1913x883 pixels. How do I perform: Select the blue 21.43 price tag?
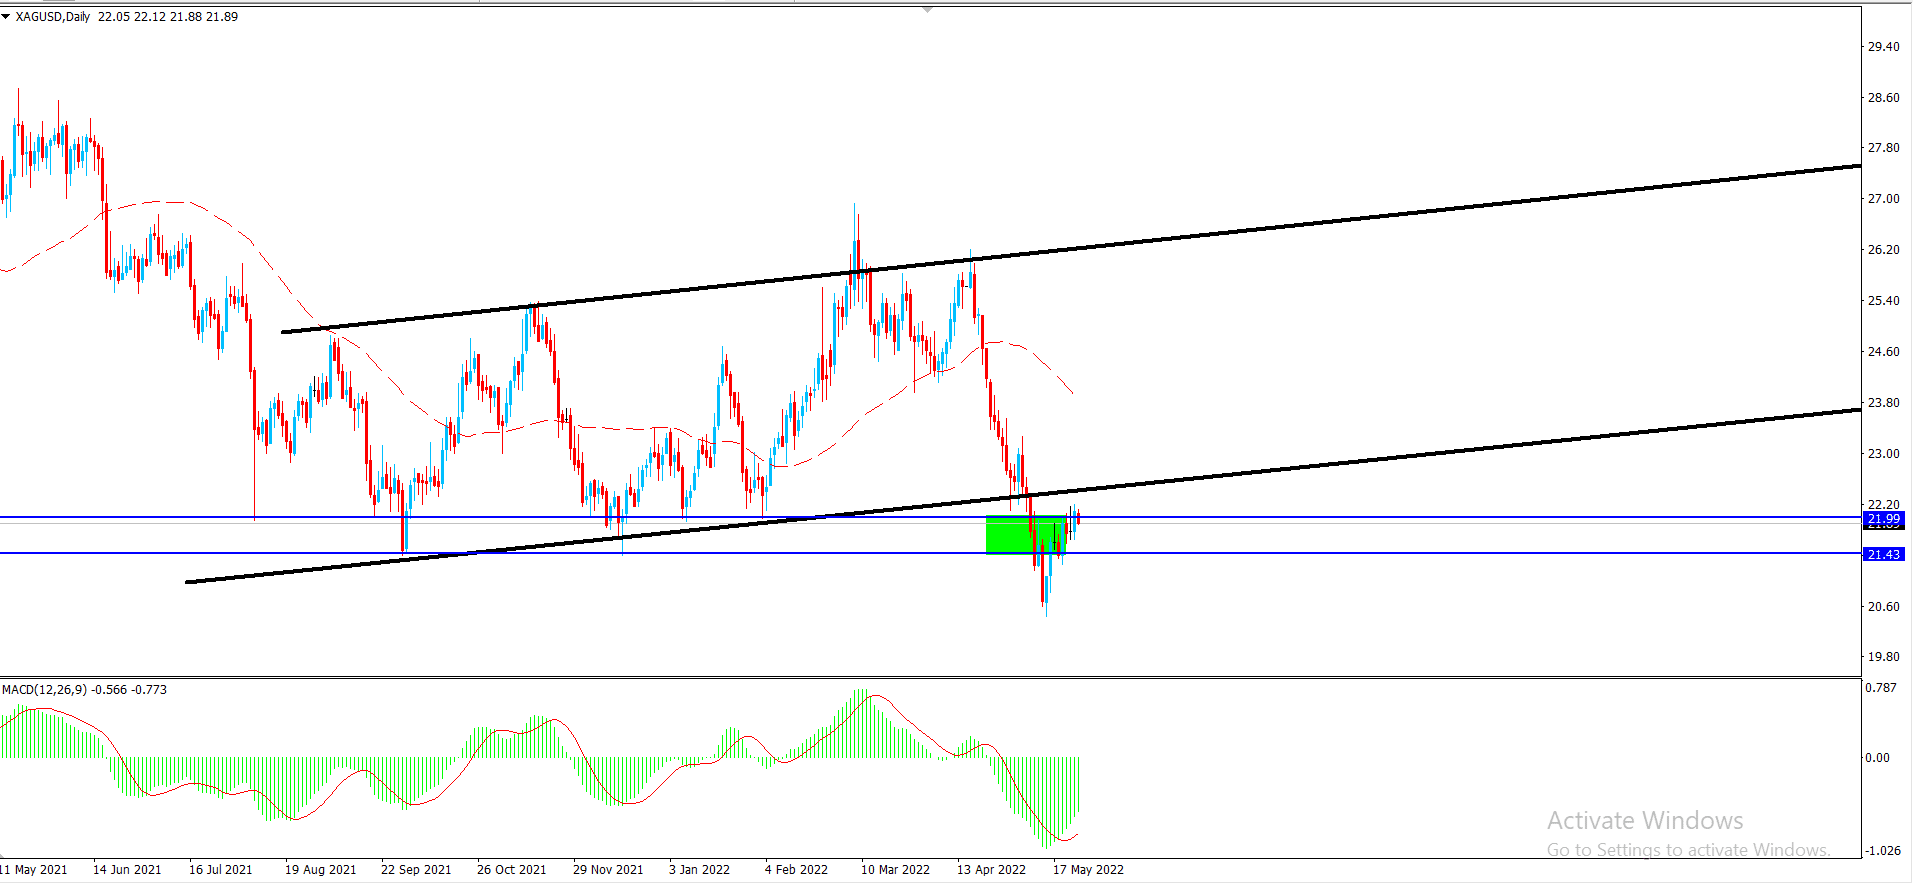1883,554
